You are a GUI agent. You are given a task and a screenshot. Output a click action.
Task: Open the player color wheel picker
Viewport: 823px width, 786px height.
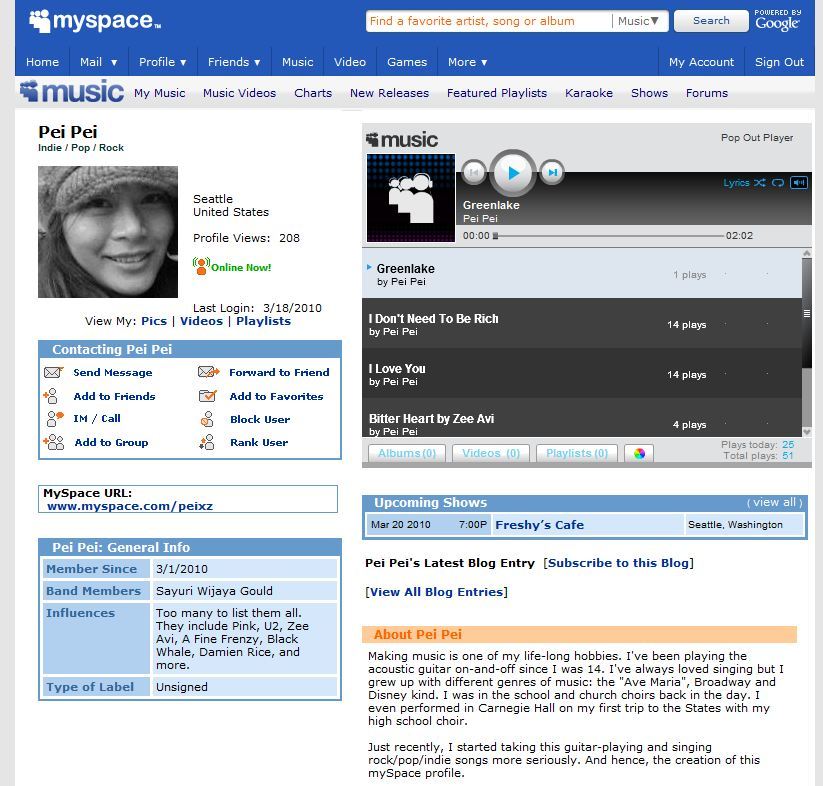(x=639, y=453)
